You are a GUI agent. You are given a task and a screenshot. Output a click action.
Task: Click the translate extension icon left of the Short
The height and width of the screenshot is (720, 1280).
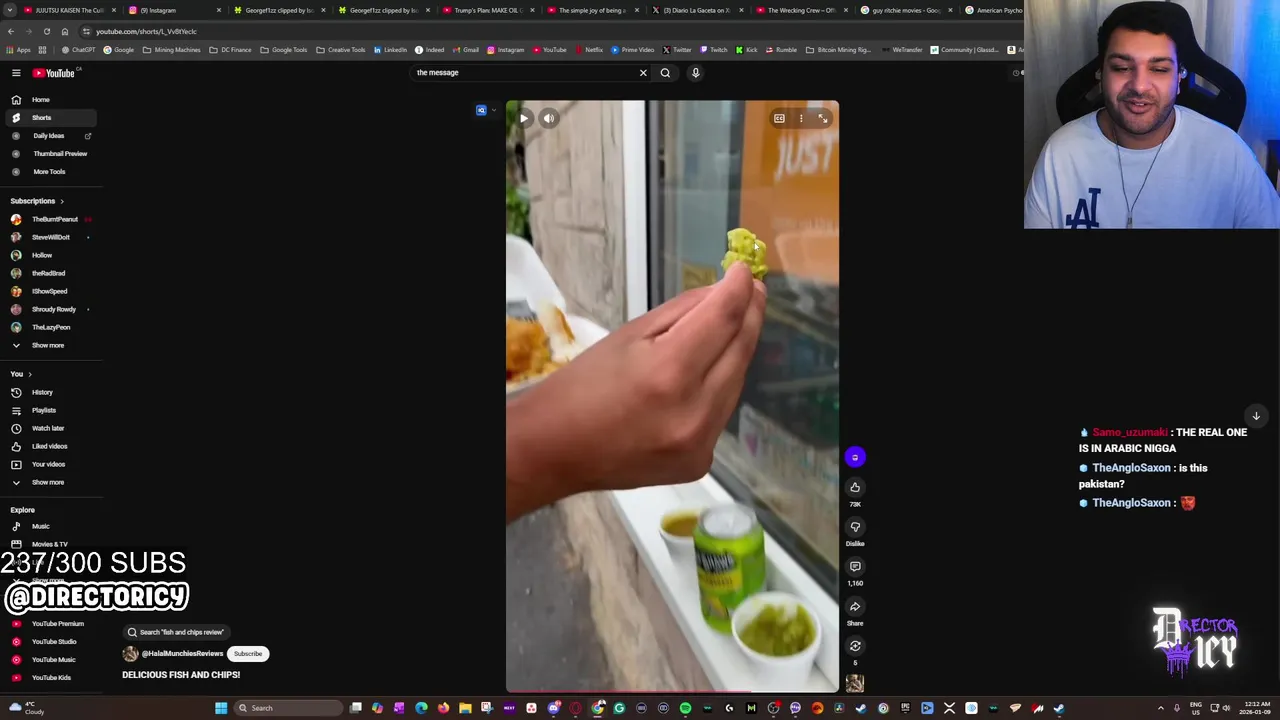coord(481,111)
